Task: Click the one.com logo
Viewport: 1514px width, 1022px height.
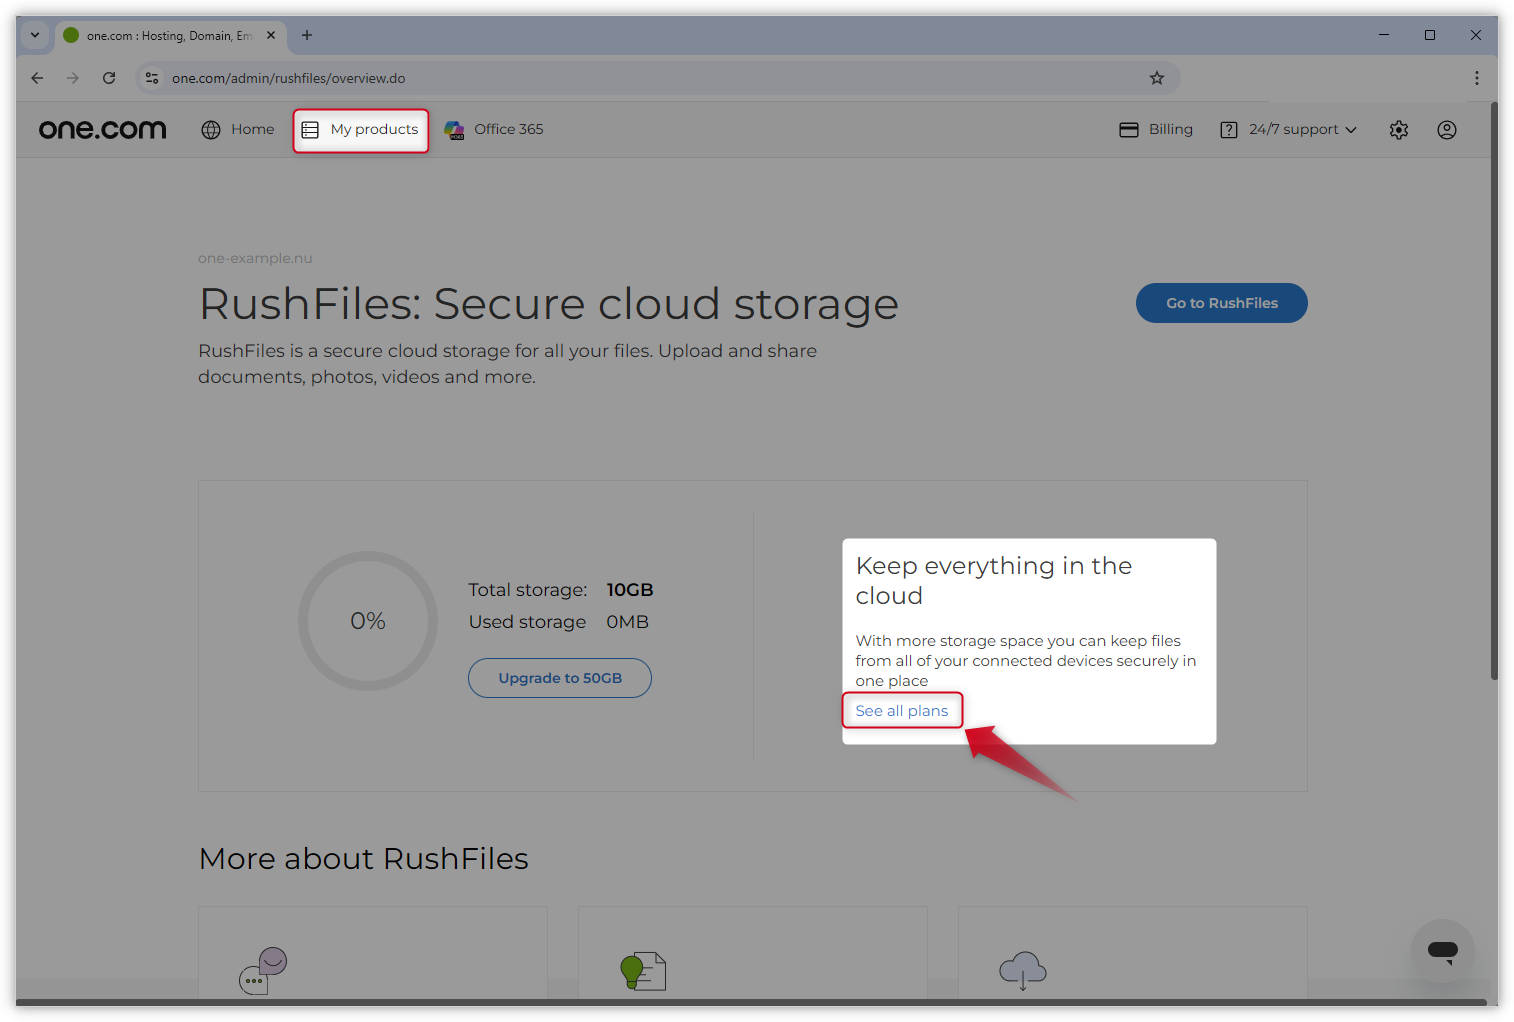Action: [102, 128]
